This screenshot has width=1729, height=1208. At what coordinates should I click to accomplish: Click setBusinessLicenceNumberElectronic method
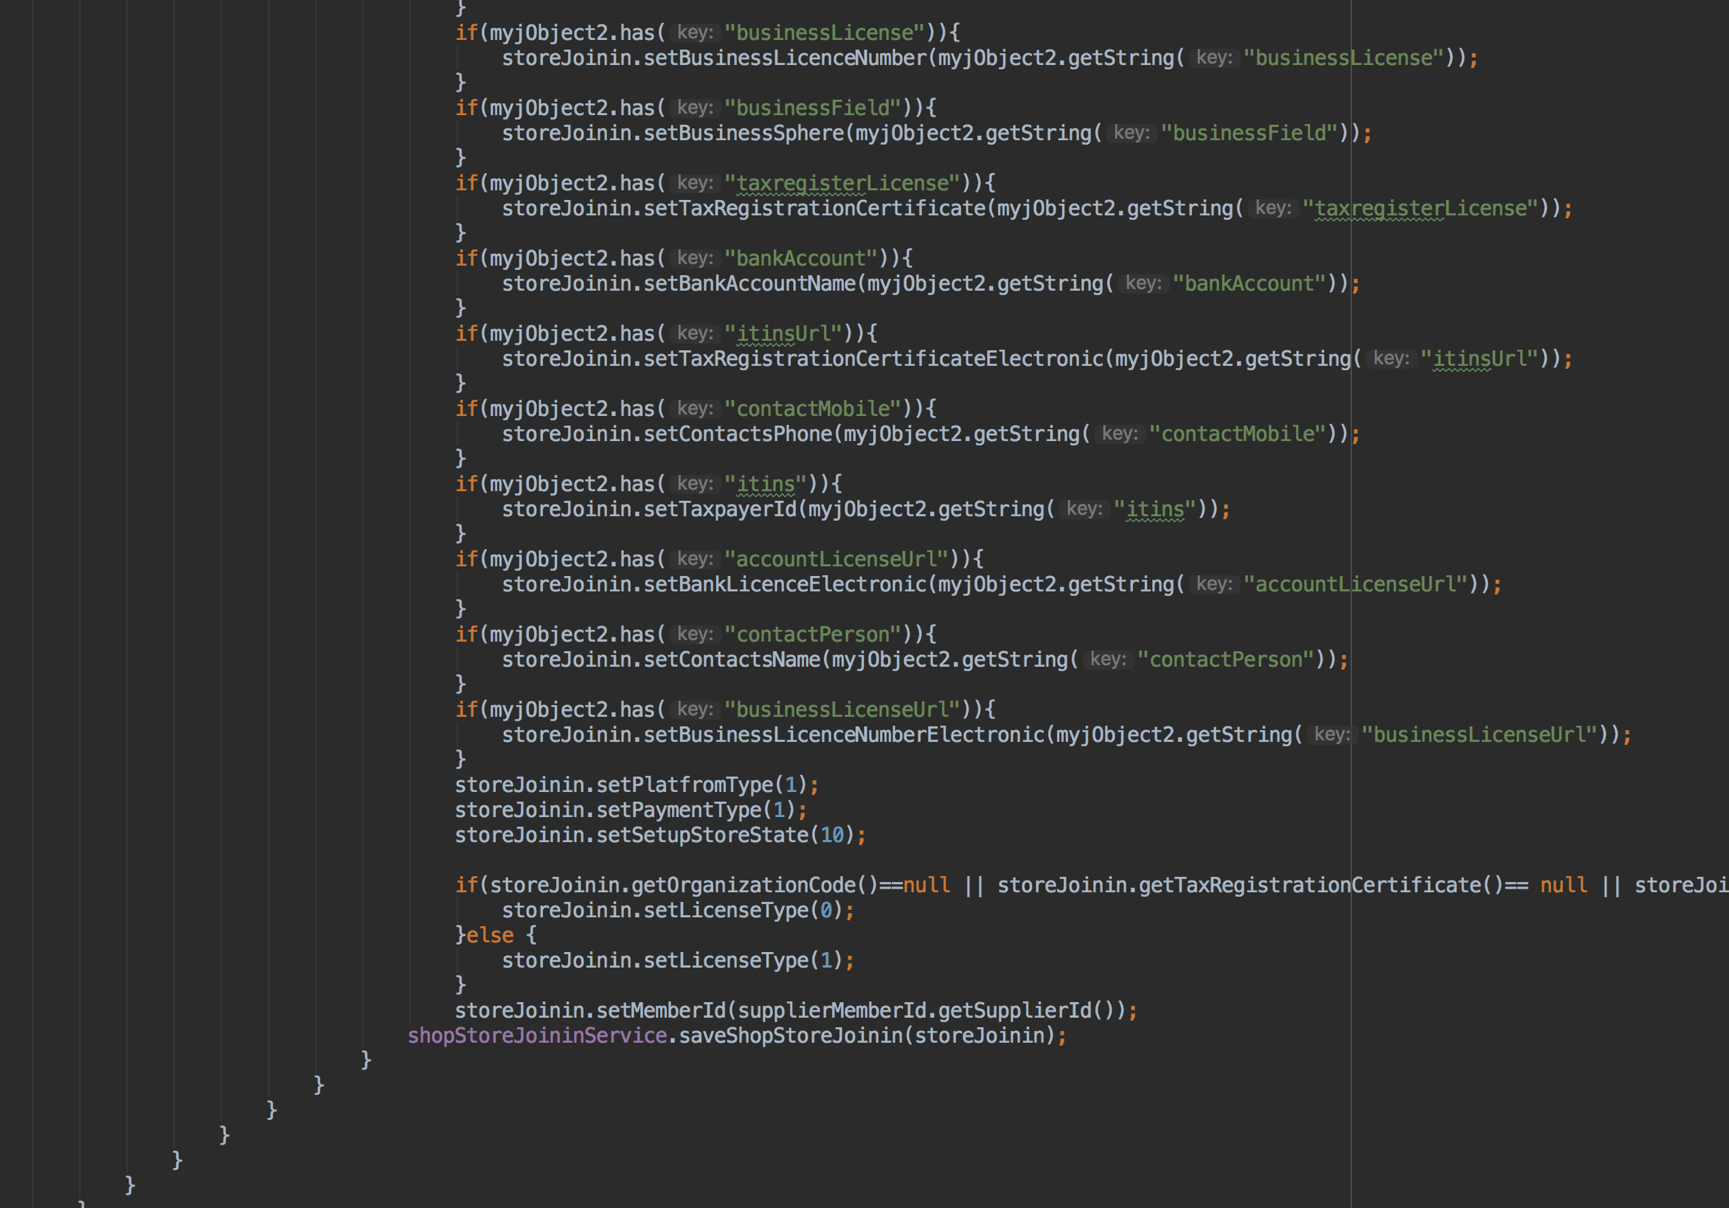coord(845,735)
